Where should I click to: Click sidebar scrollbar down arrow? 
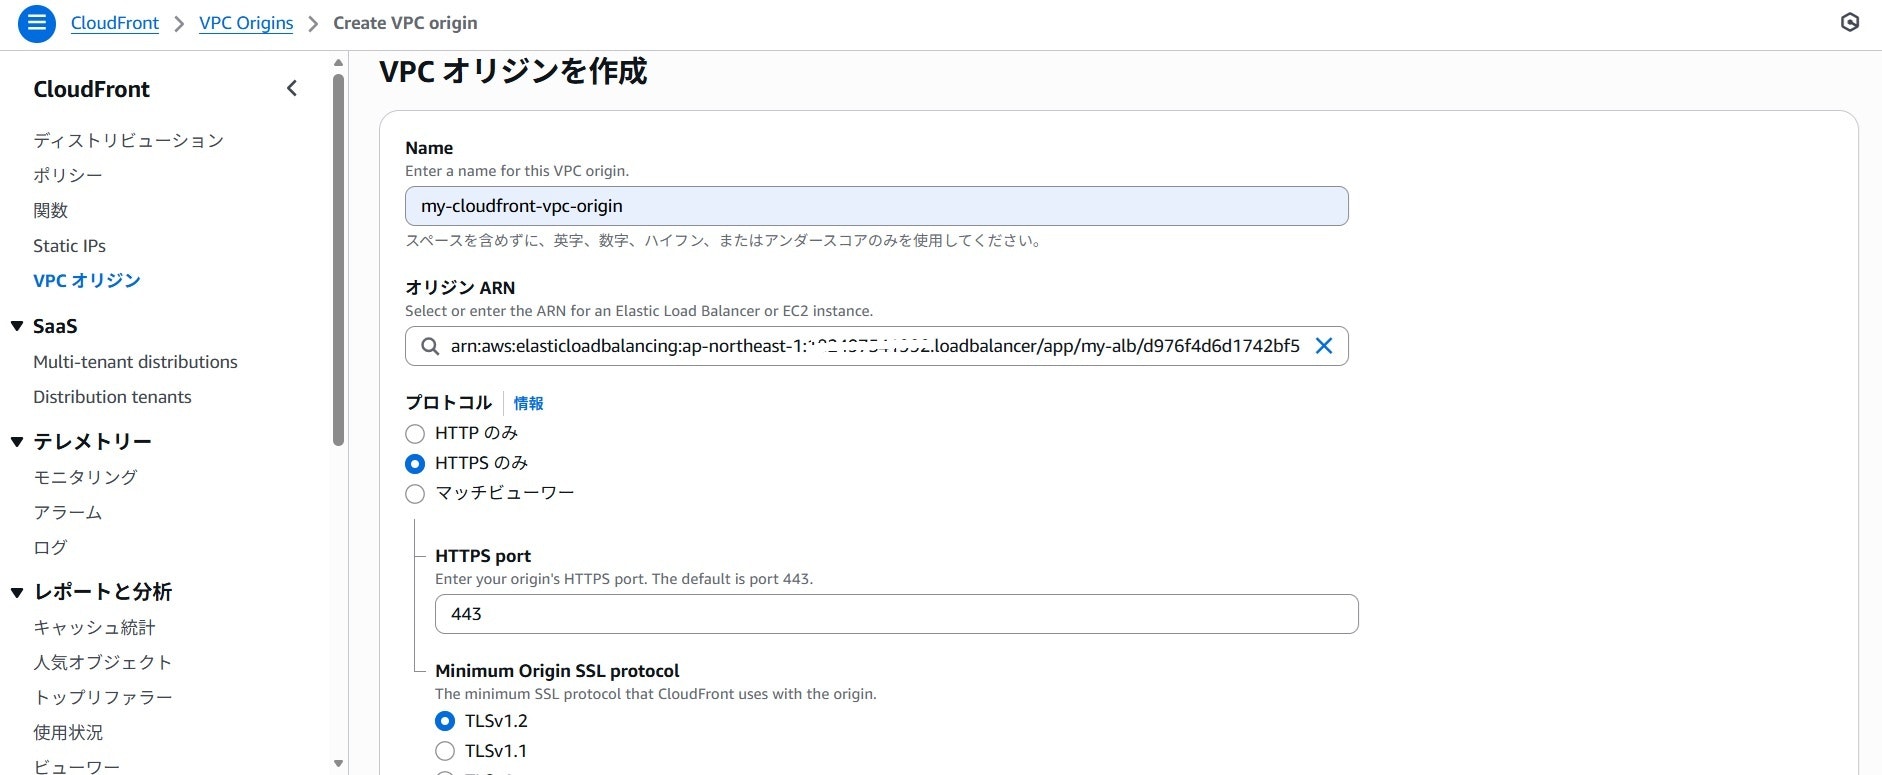point(338,764)
